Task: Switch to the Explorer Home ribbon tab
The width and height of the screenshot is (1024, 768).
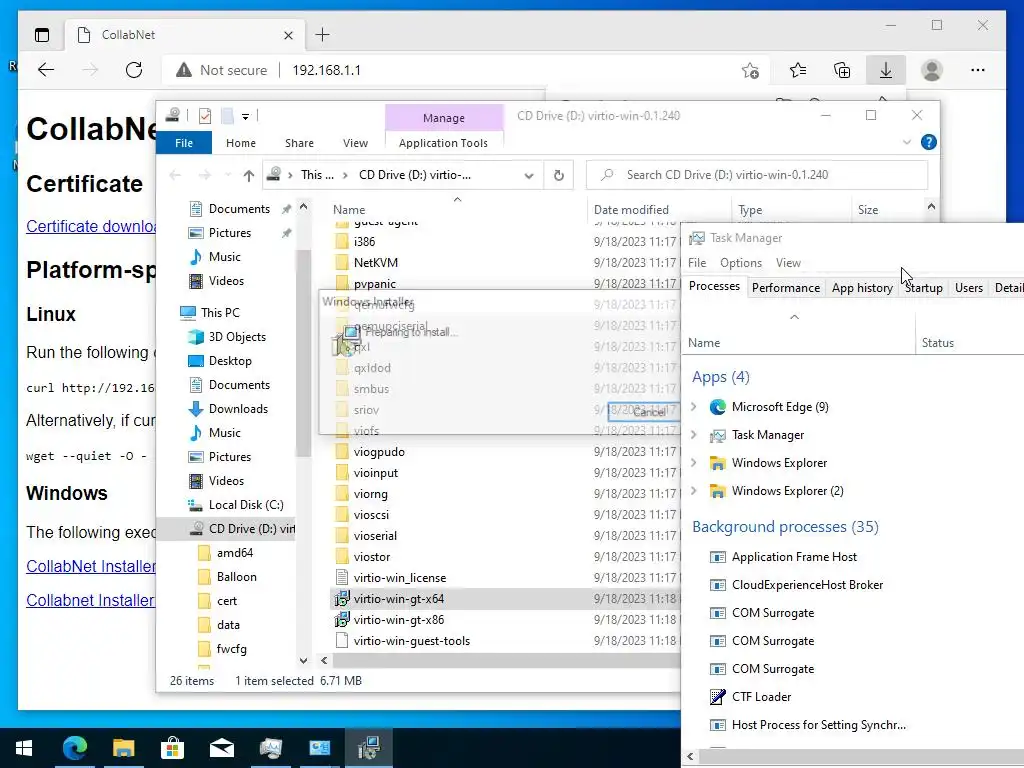Action: pos(241,143)
